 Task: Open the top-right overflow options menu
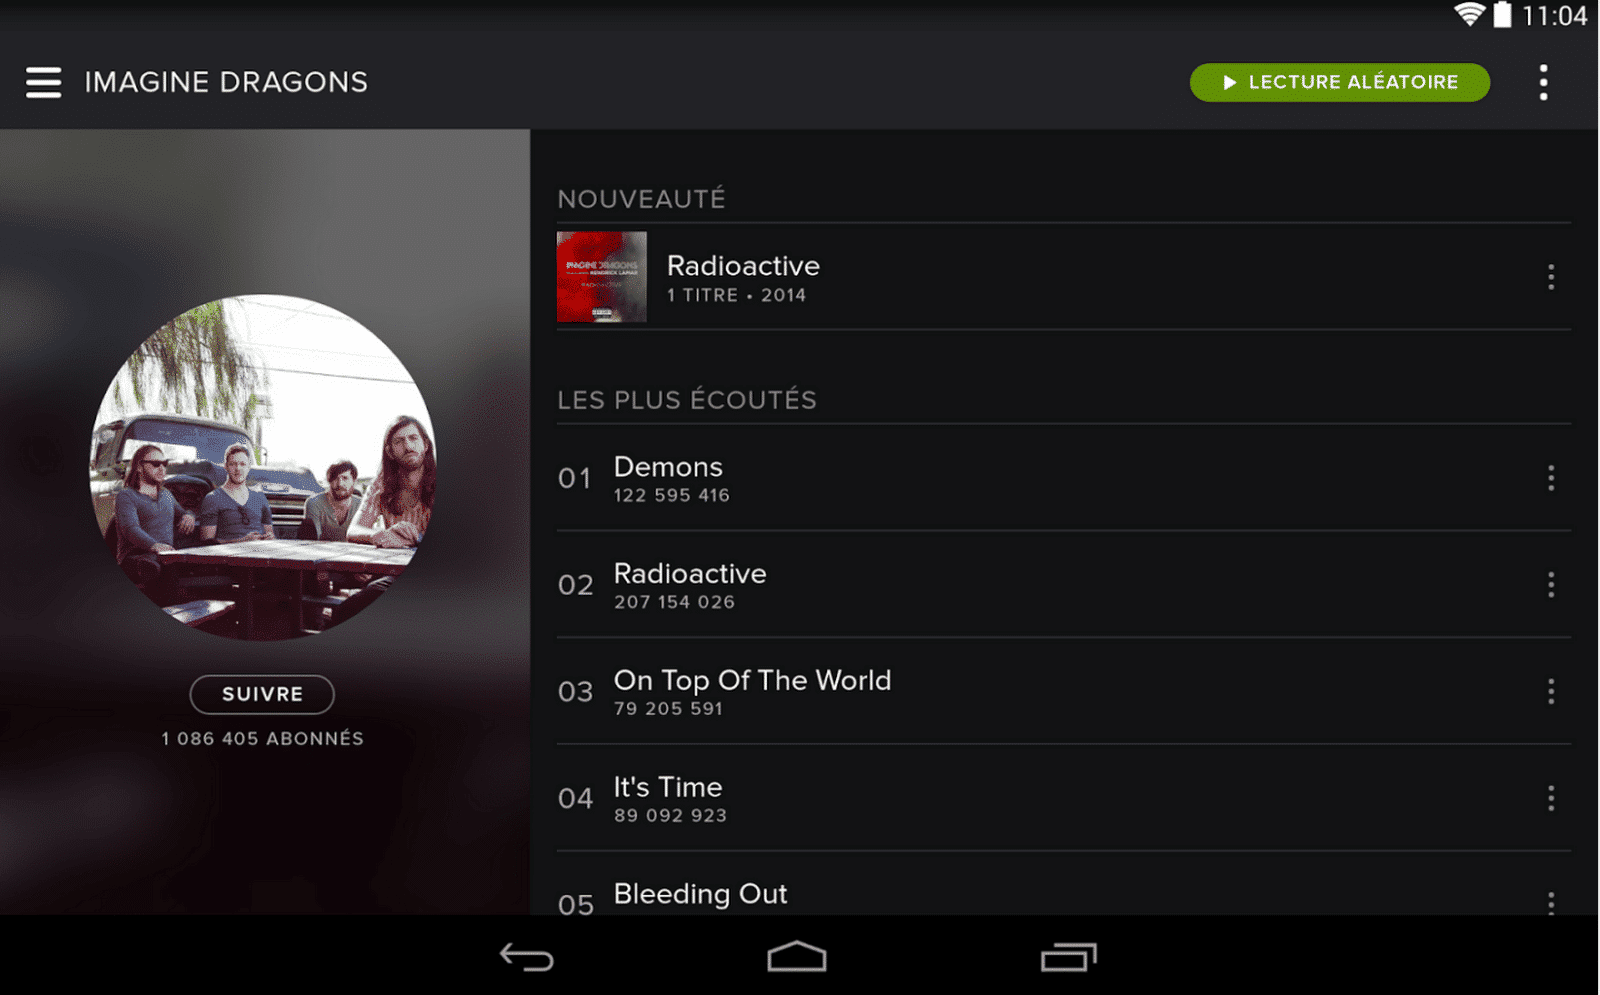tap(1544, 82)
